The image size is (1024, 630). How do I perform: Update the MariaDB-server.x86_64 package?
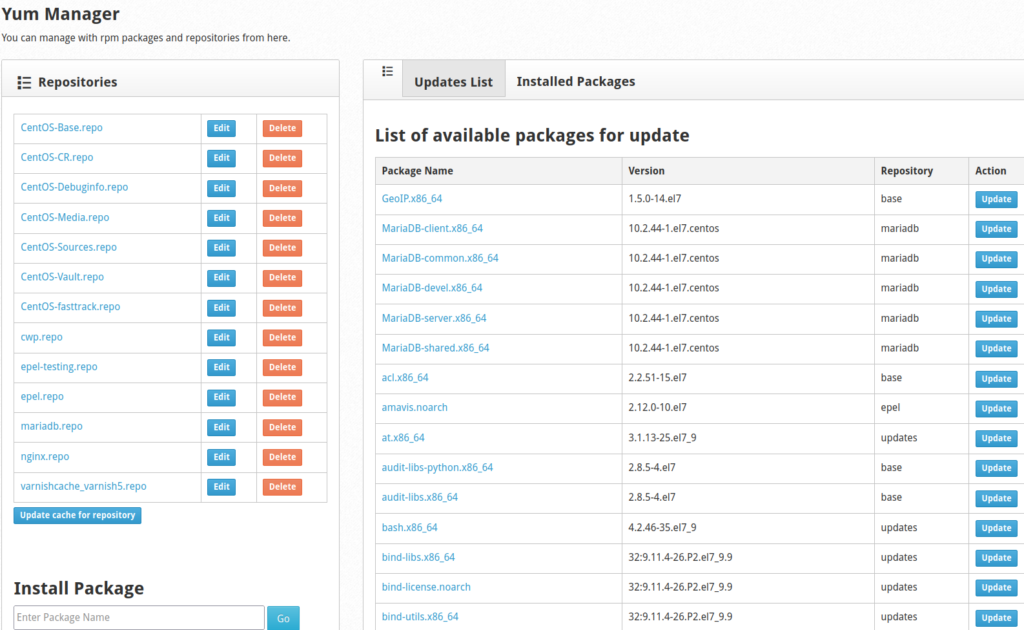(x=995, y=319)
